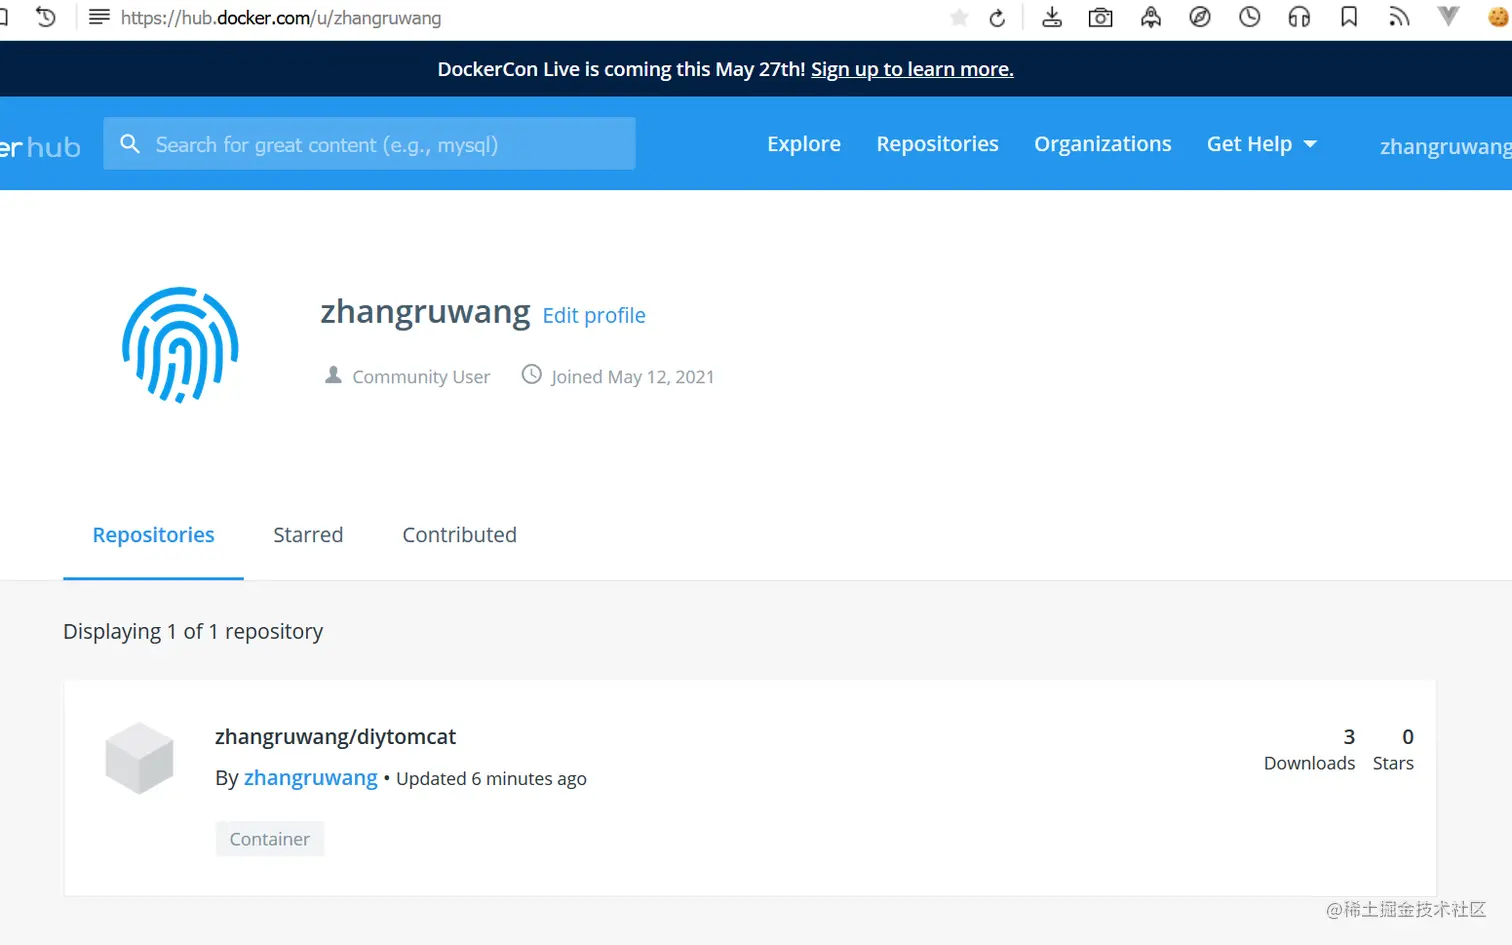Click the rocket speed-up icon
1512x945 pixels.
(x=1151, y=17)
